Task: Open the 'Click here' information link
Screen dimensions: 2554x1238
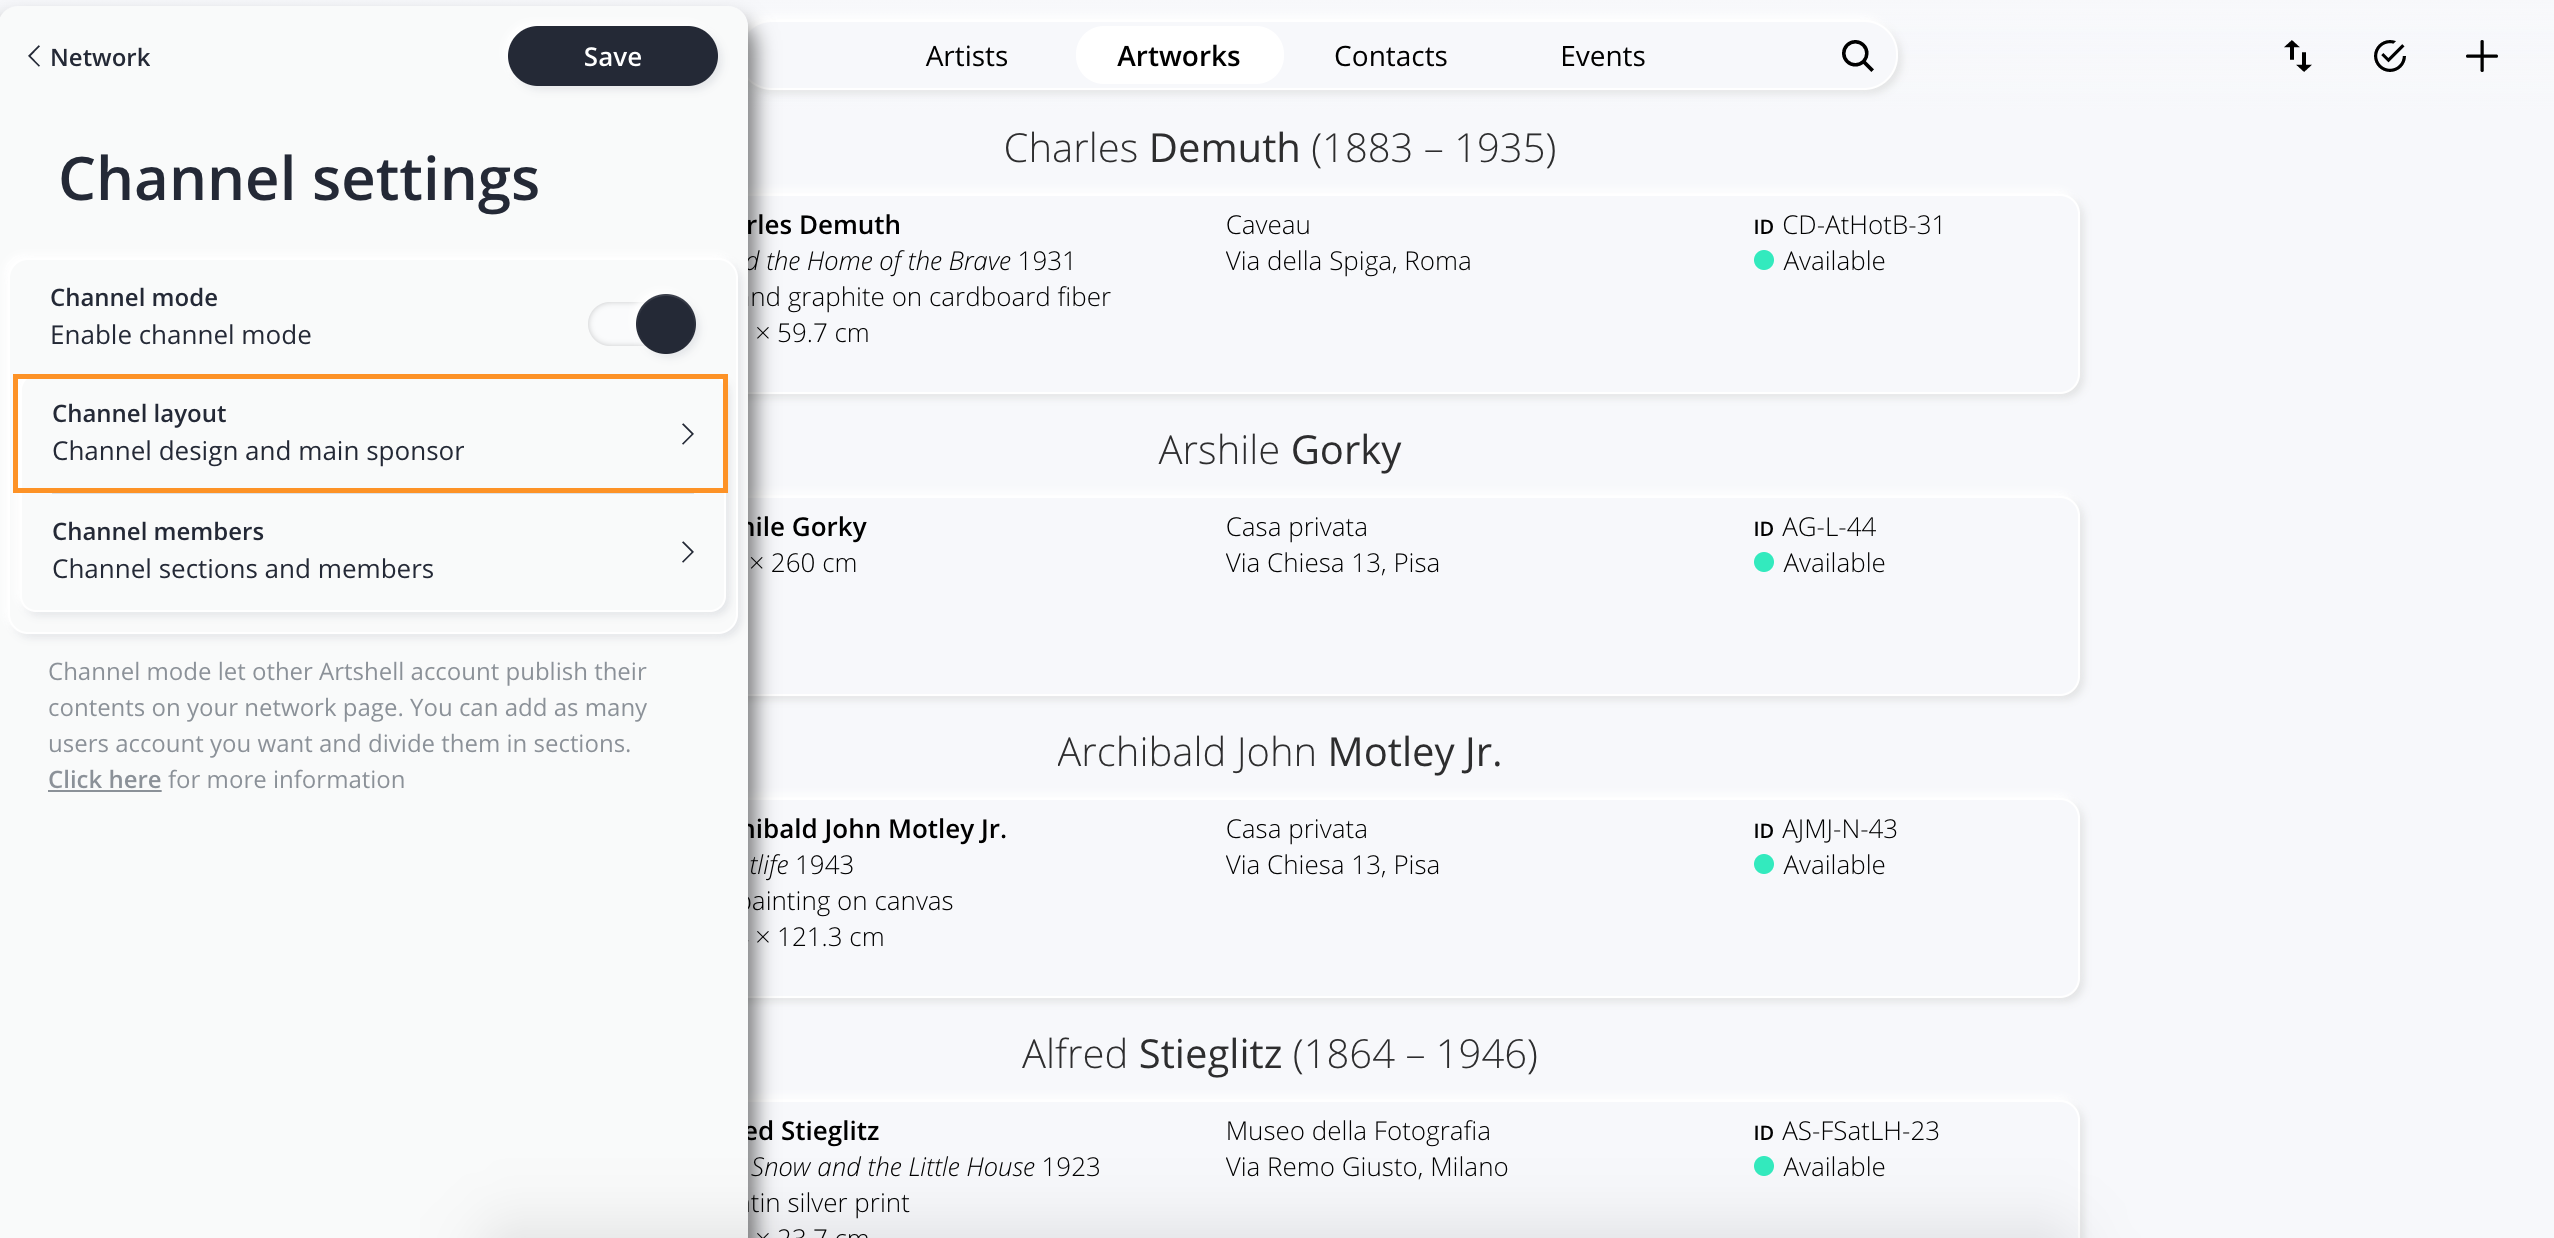Action: coord(104,779)
